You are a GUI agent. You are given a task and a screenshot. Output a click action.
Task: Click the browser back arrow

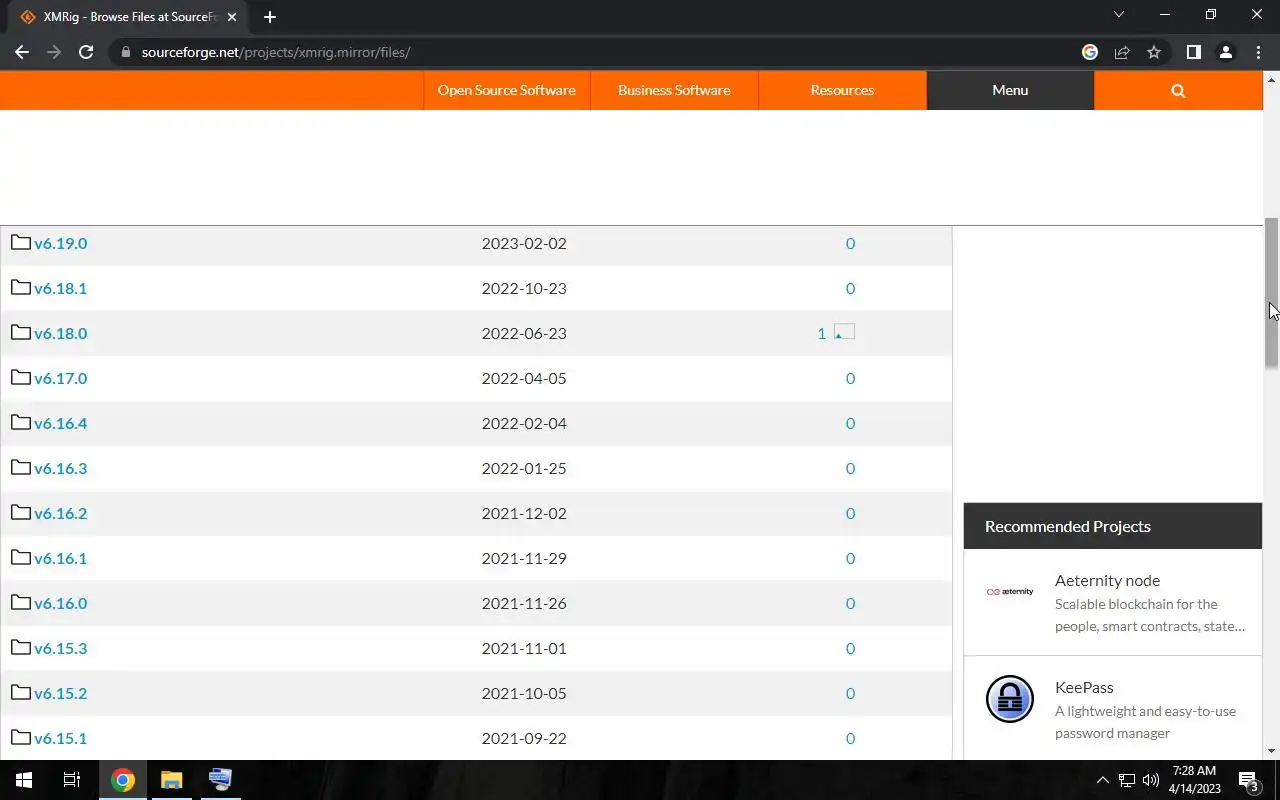22,52
